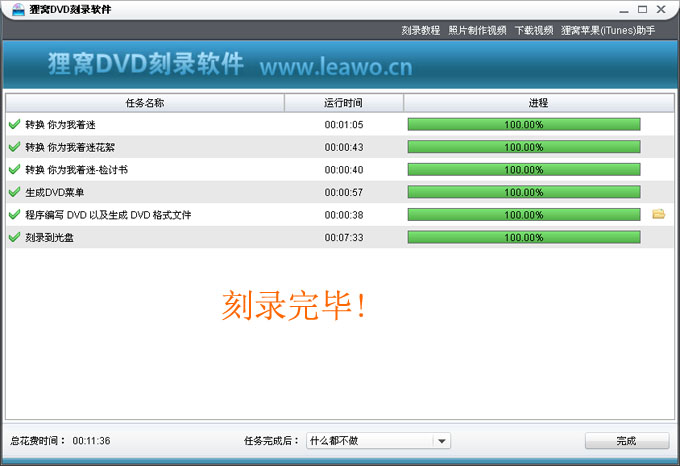
Task: Click the 完成 button
Action: (x=627, y=441)
